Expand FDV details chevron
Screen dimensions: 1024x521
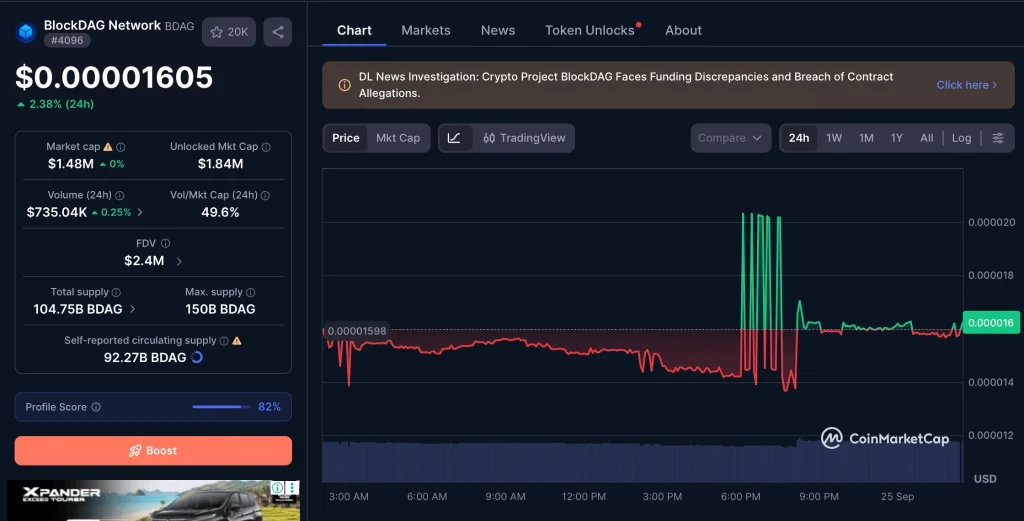pos(179,261)
